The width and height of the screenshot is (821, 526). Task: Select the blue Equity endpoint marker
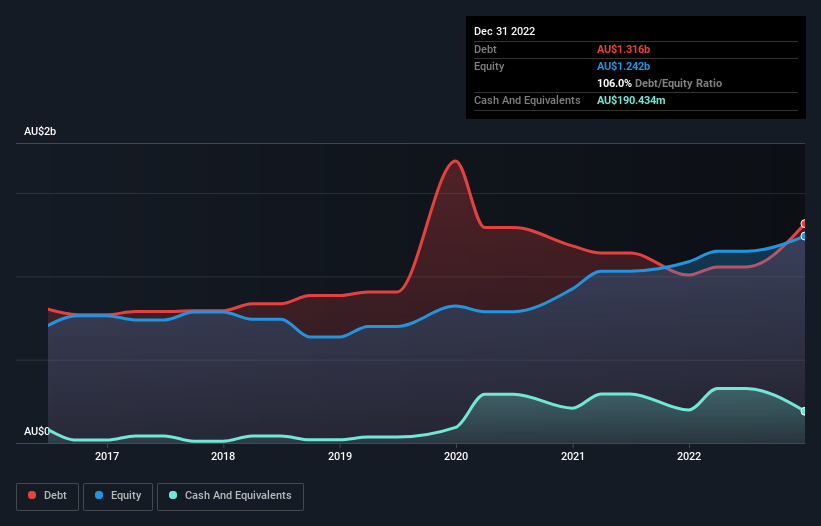804,237
